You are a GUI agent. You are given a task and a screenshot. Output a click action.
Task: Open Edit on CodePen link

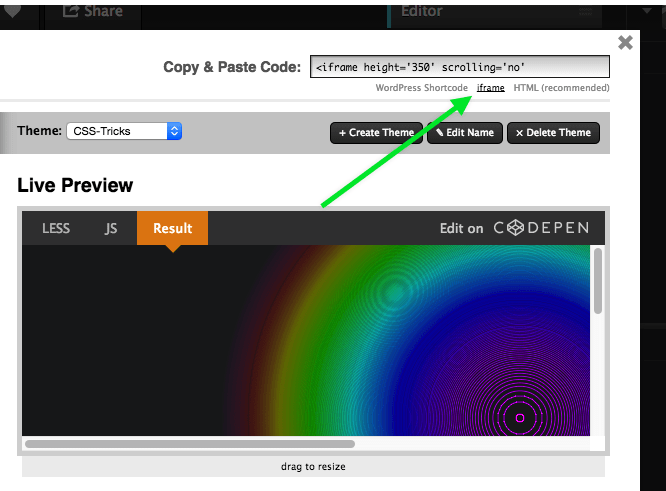[x=514, y=229]
